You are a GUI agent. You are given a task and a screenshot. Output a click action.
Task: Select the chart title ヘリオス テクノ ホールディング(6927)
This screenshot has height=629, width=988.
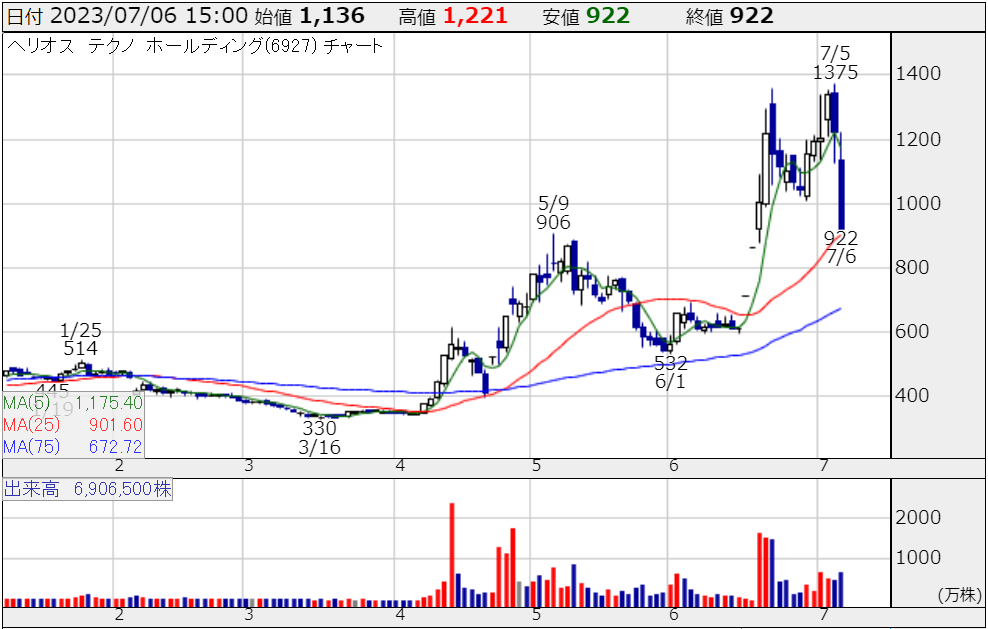click(194, 46)
